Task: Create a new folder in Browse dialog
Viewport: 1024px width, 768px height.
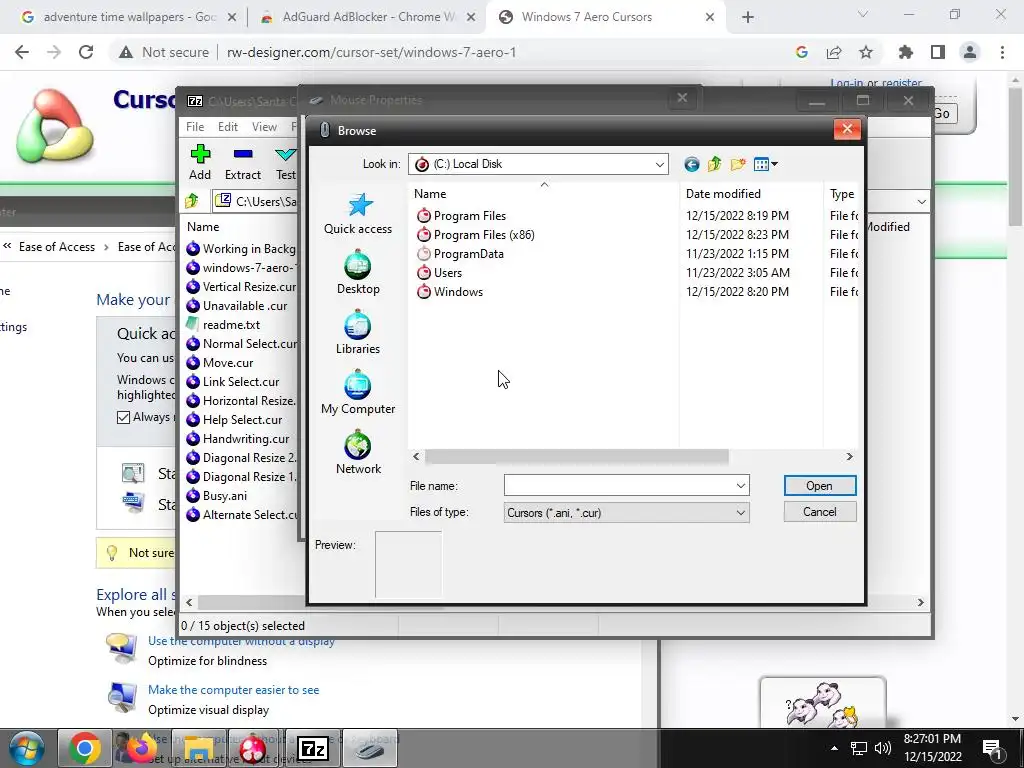Action: point(738,165)
